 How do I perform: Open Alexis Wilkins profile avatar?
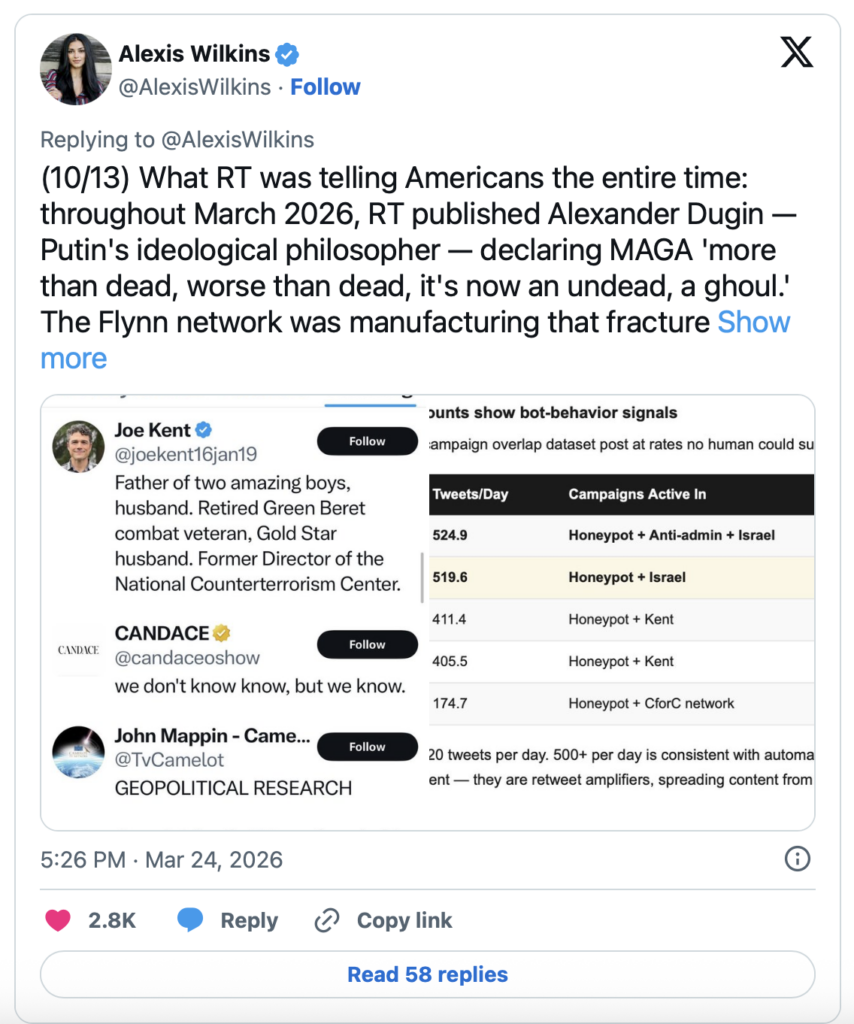pos(75,69)
